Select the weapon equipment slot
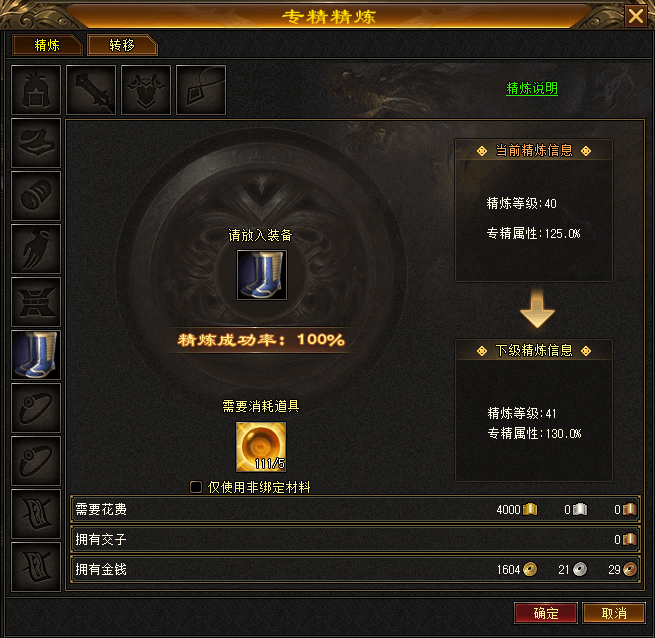The image size is (655, 638). 91,90
